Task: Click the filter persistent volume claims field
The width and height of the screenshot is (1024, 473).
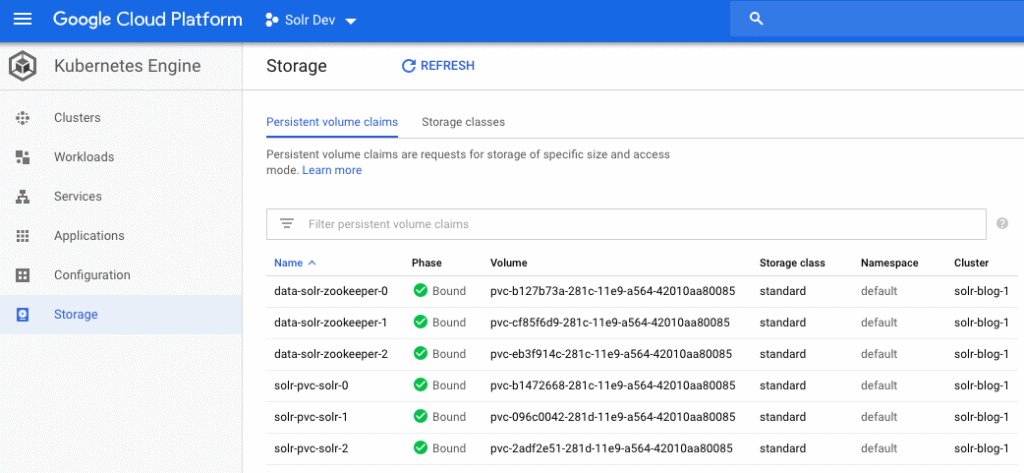Action: [626, 224]
